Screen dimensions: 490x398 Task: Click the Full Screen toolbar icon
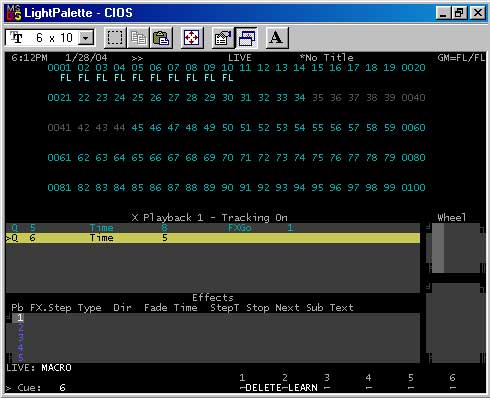[192, 38]
